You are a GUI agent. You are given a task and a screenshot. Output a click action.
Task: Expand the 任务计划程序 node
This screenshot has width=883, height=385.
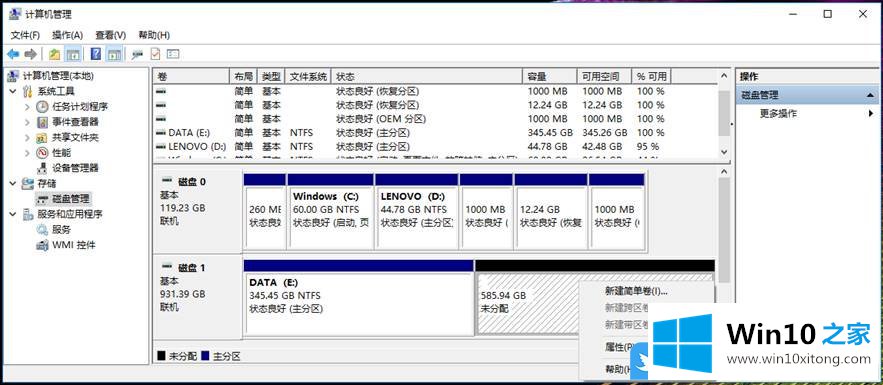[27, 106]
